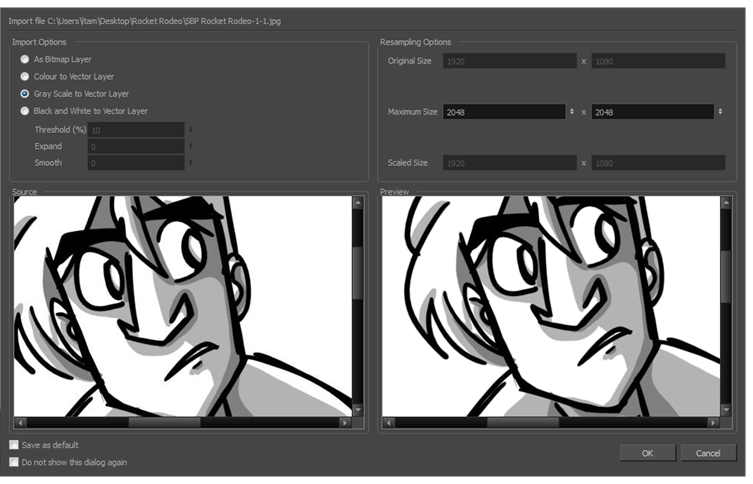This screenshot has height=484, width=753.
Task: Click the Preview vertical scrollbar down arrow
Action: click(x=726, y=409)
